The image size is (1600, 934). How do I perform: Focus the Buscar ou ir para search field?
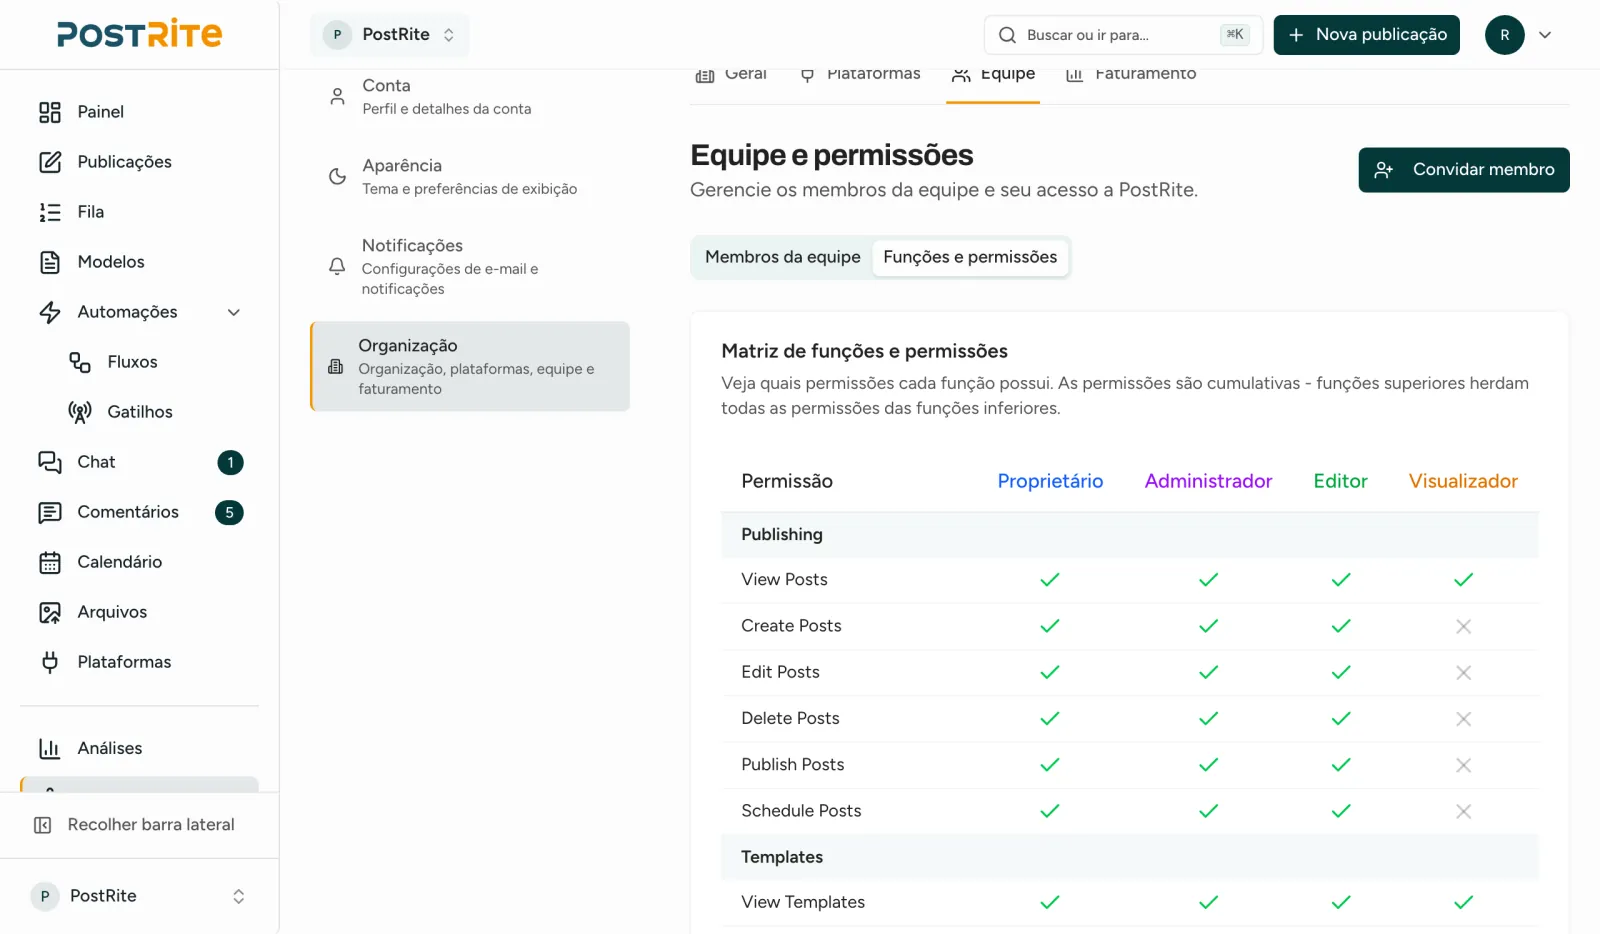(x=1123, y=35)
